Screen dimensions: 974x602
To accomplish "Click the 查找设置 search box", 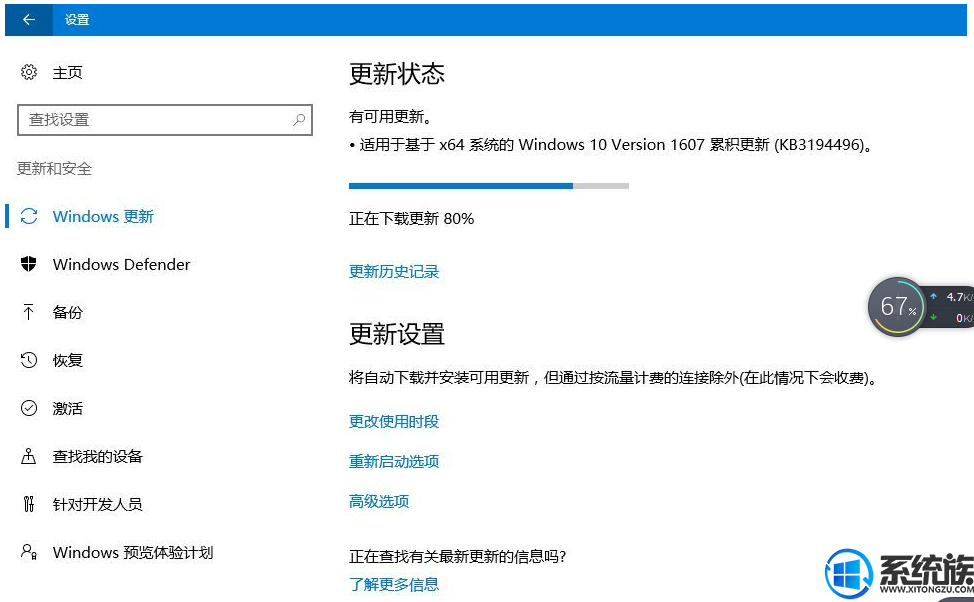I will click(x=165, y=120).
